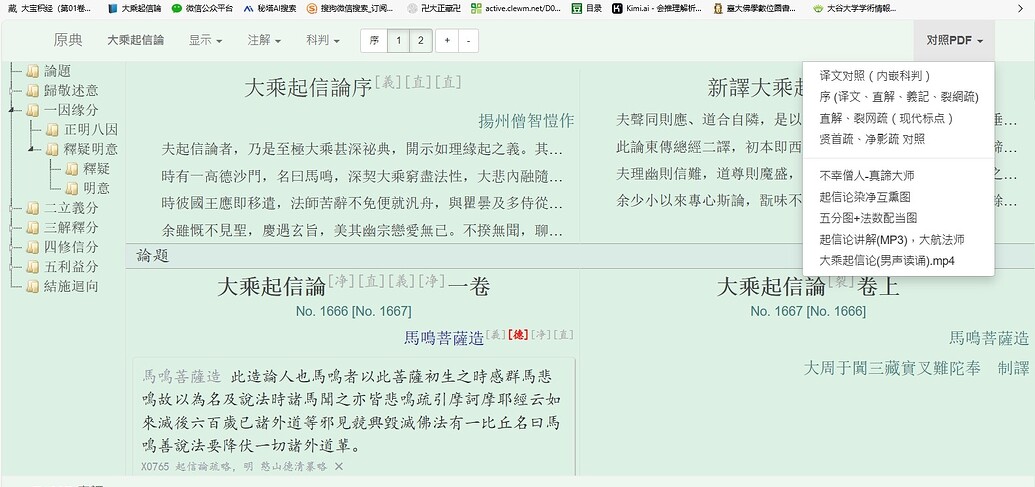Open 大乘起信论(男声读诵).mp4 entry
This screenshot has width=1035, height=487.
pos(898,261)
